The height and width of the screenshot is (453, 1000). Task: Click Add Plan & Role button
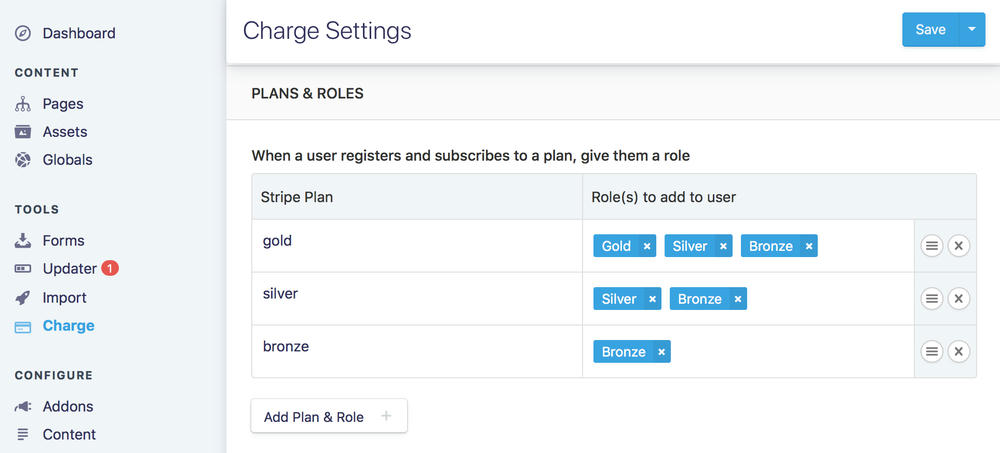pyautogui.click(x=328, y=417)
